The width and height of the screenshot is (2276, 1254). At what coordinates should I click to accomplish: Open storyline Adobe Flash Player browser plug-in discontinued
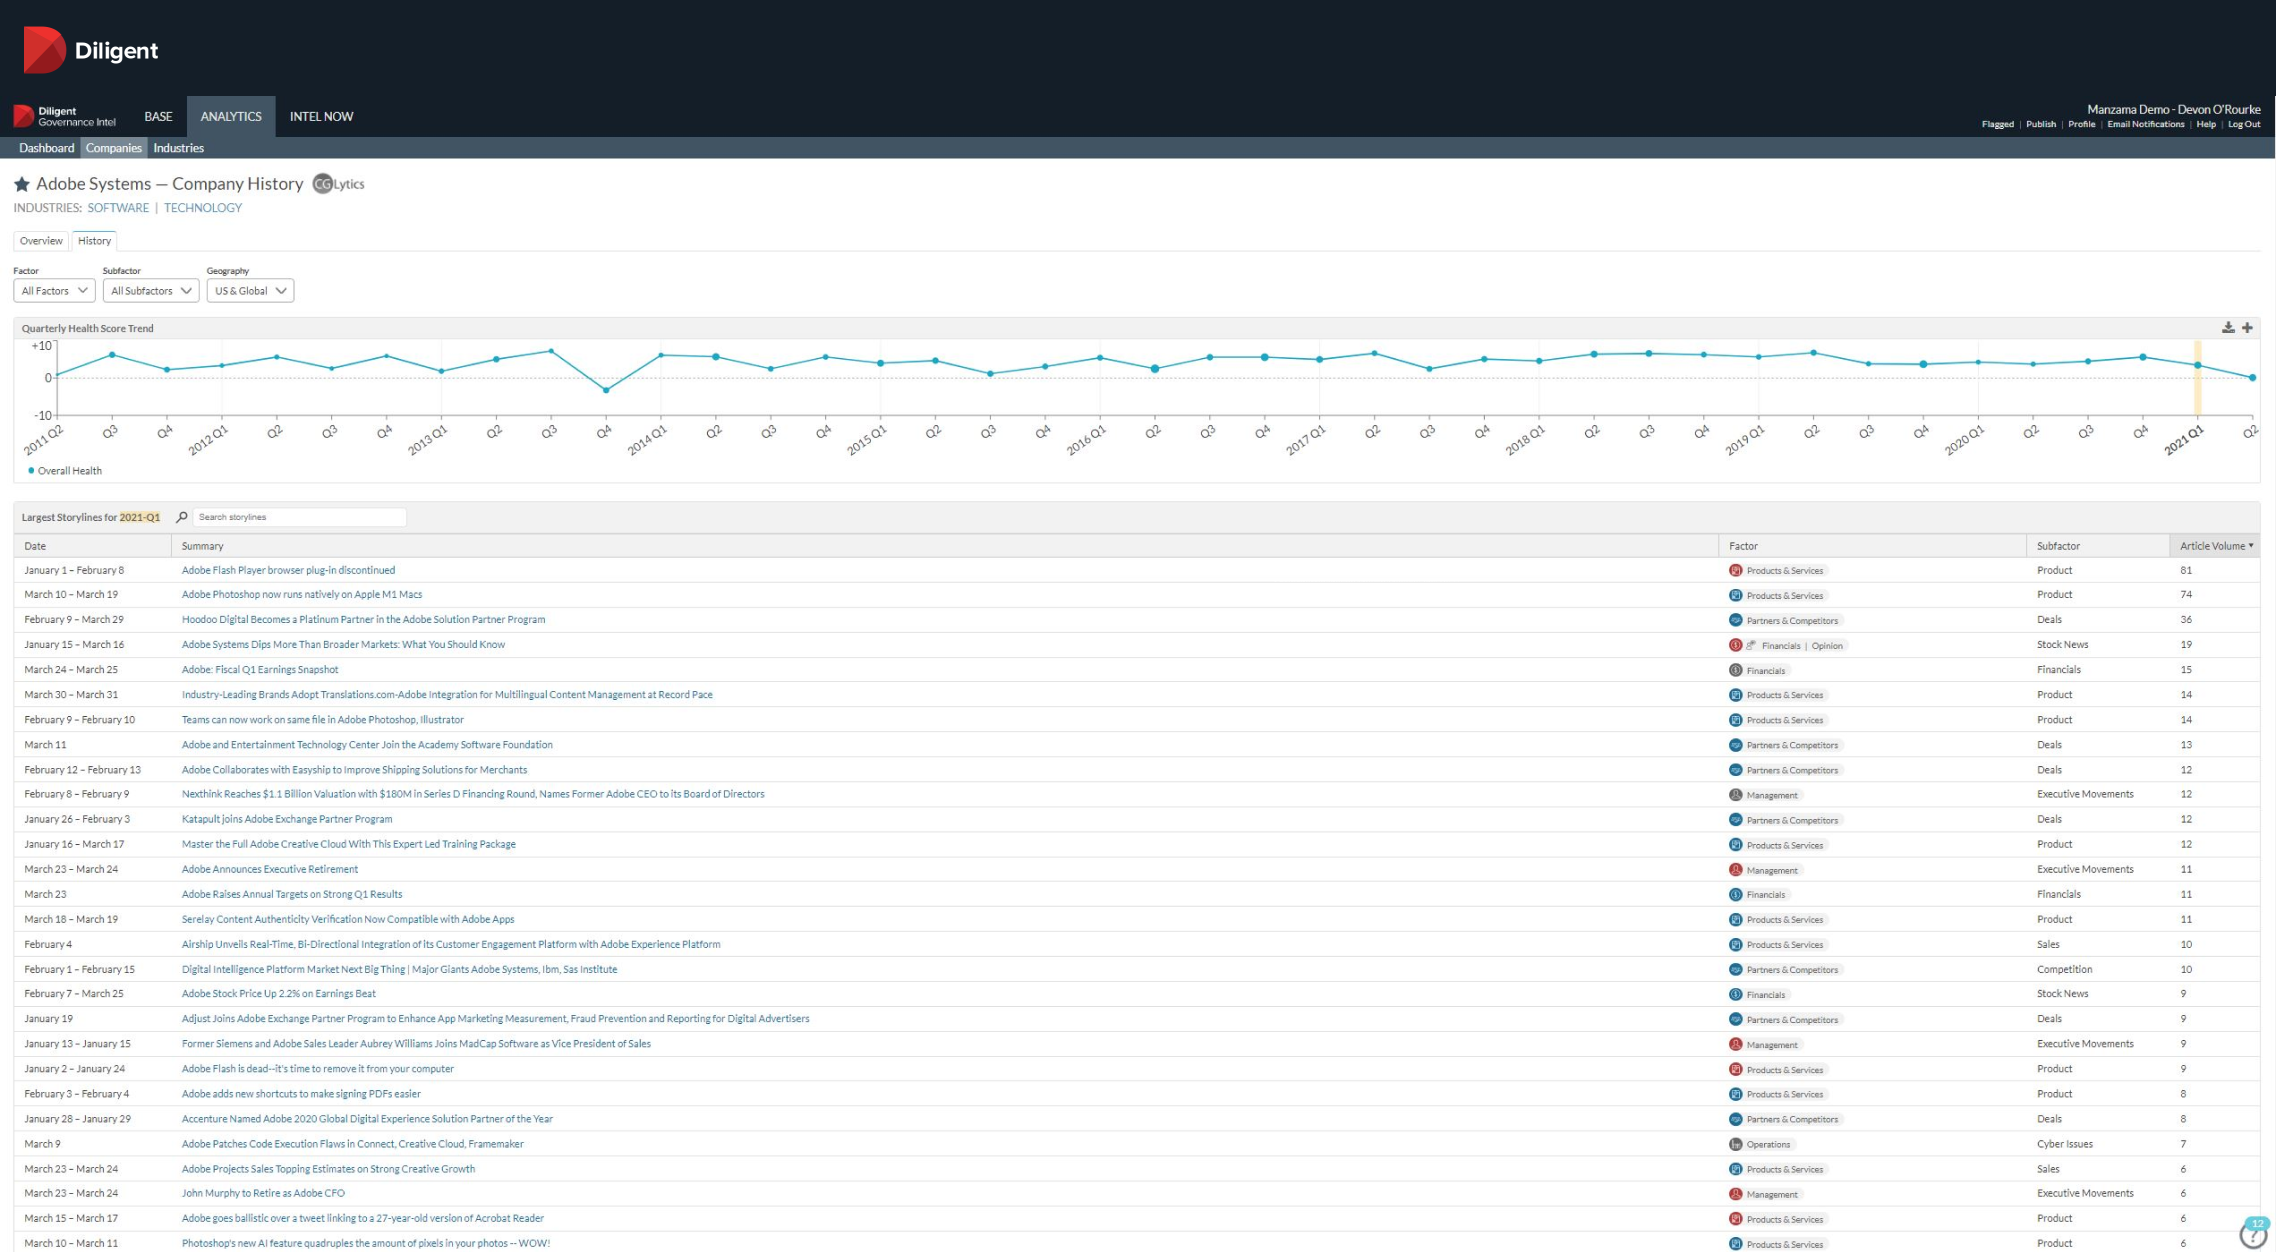pyautogui.click(x=288, y=570)
